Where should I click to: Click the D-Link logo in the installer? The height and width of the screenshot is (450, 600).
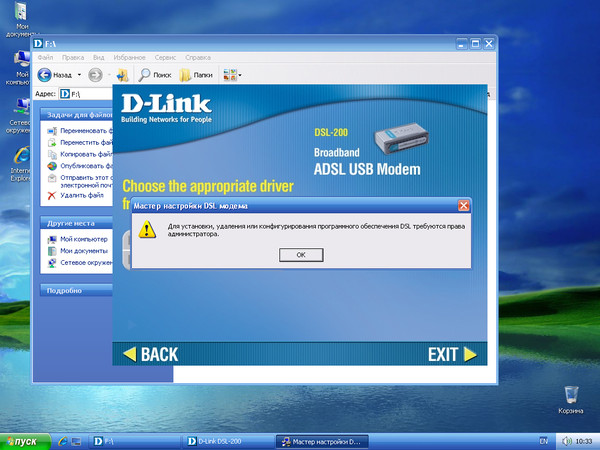click(166, 108)
